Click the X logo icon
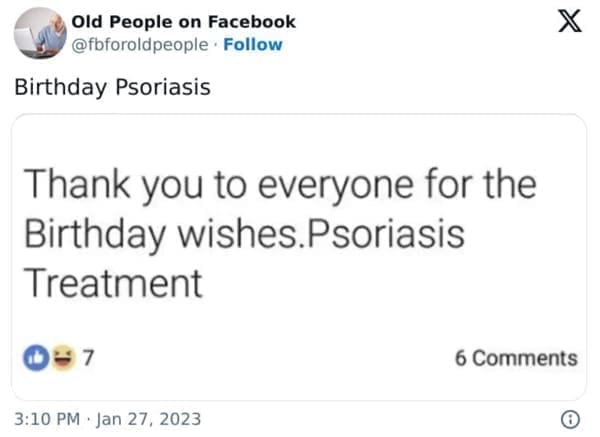600x437 pixels. pos(568,23)
